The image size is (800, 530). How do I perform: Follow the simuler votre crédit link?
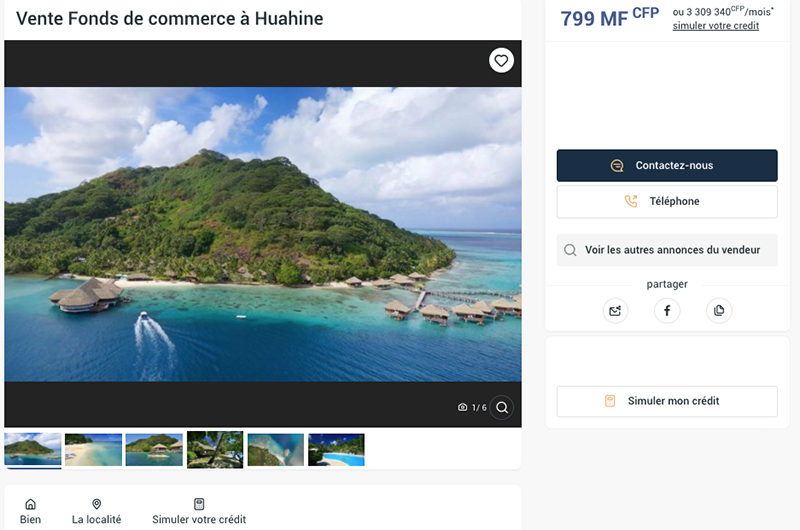[715, 26]
